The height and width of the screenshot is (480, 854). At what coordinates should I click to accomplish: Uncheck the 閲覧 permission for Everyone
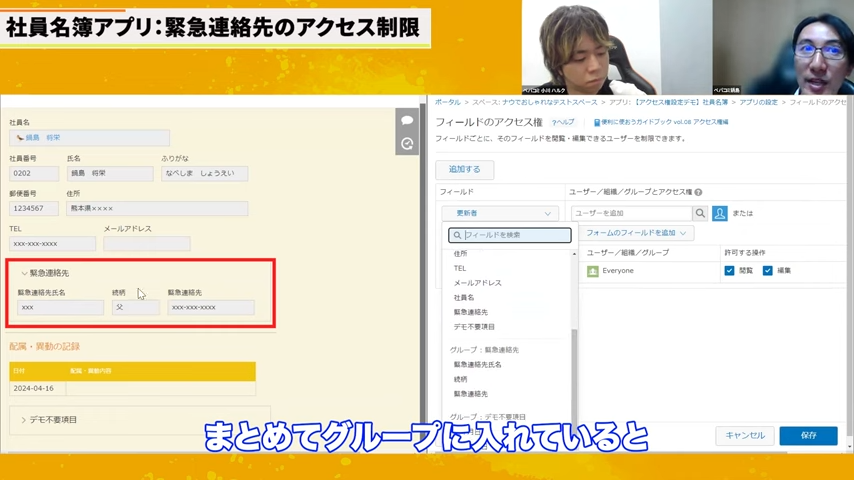click(729, 271)
